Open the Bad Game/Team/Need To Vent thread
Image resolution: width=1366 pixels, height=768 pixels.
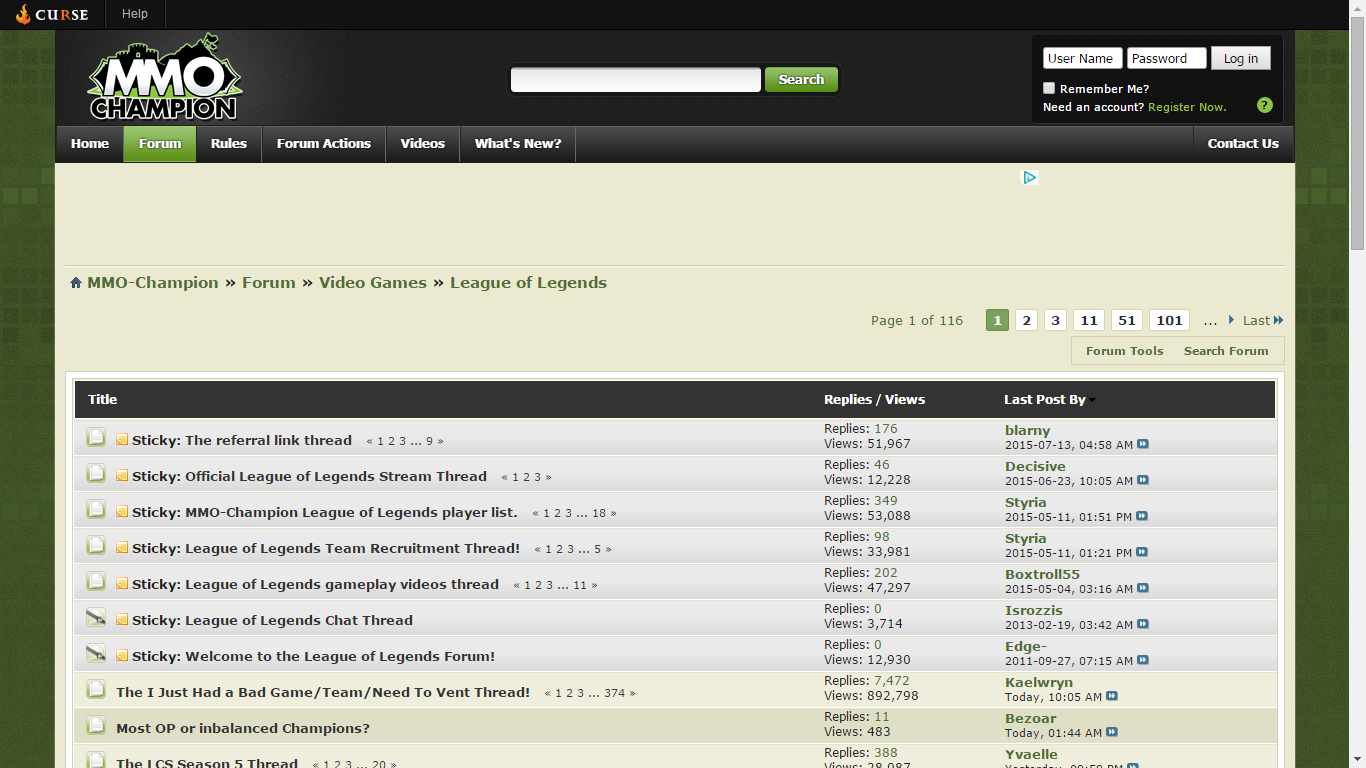pos(323,692)
